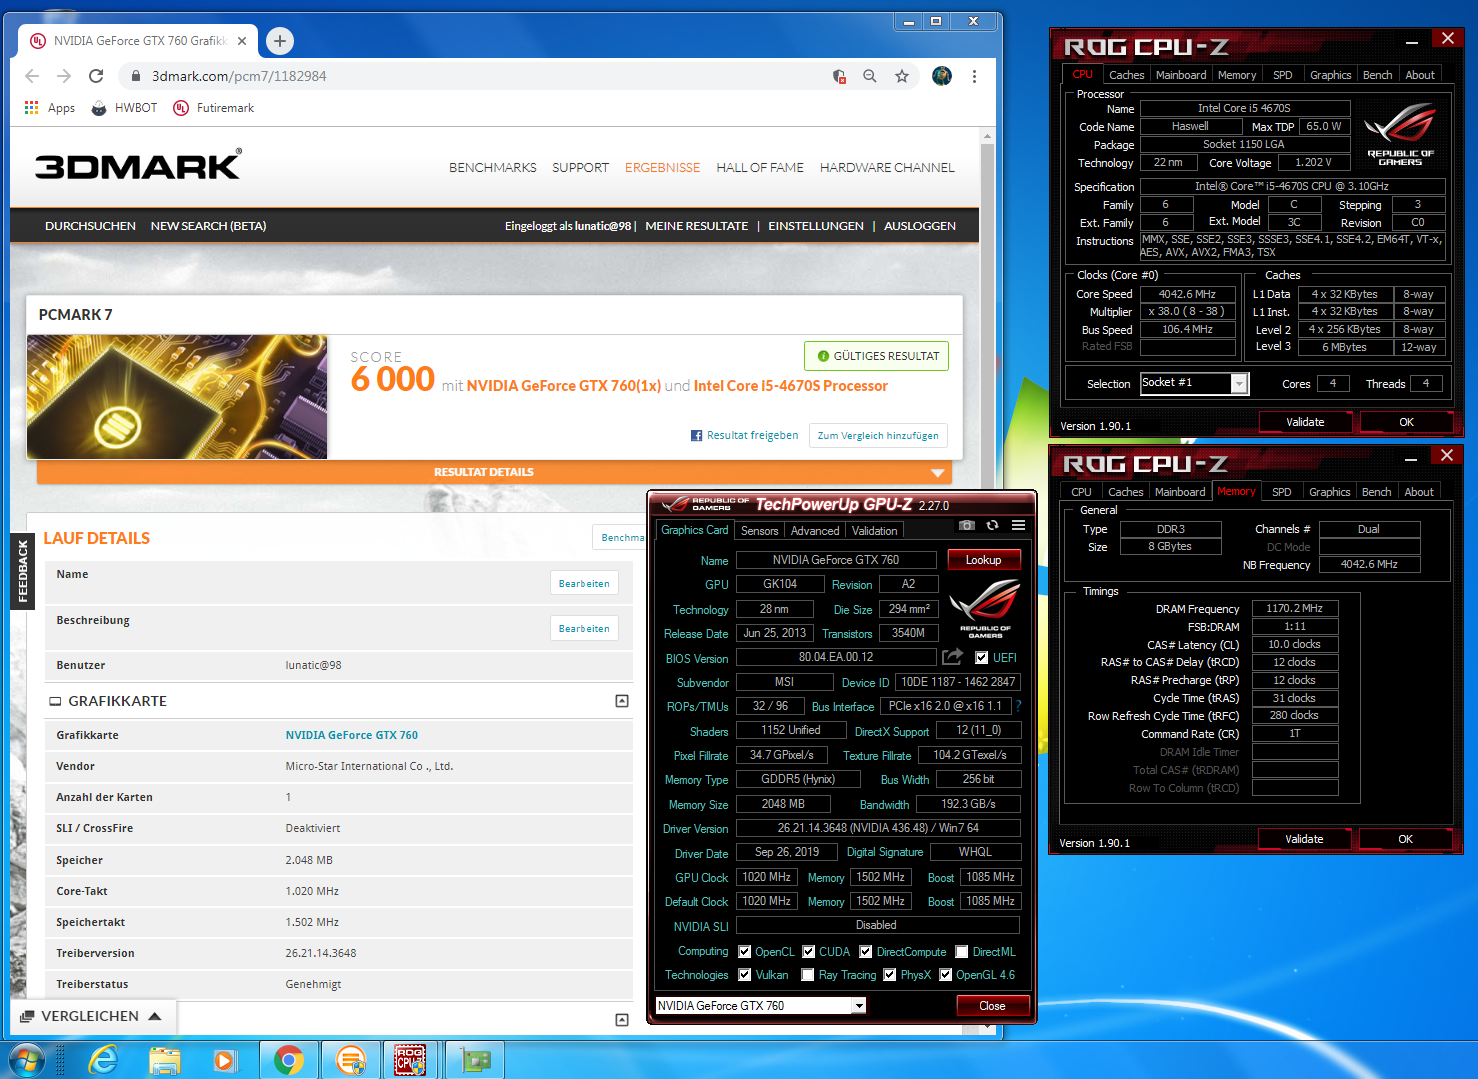
Task: Toggle the CUDA checkbox
Action: [x=808, y=952]
